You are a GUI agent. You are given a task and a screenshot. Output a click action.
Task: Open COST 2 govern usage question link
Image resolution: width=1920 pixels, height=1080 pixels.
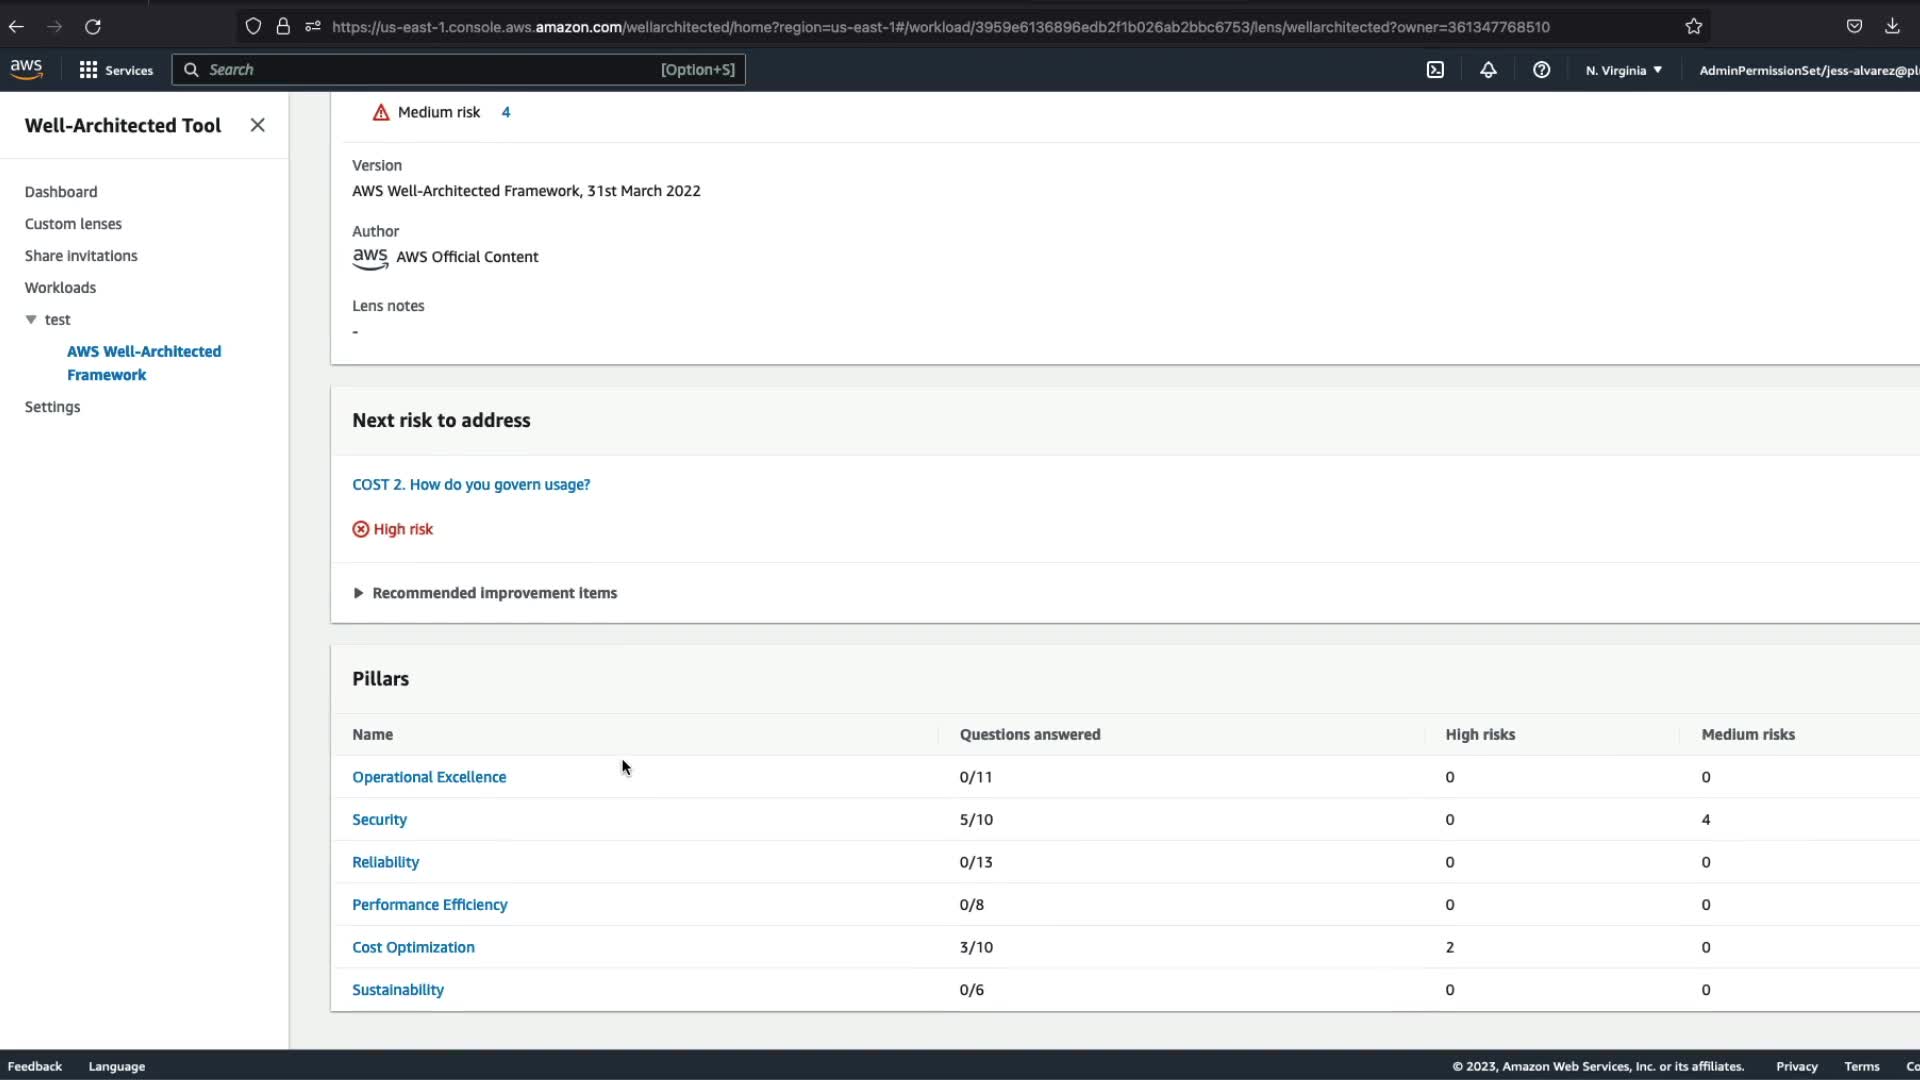tap(471, 485)
